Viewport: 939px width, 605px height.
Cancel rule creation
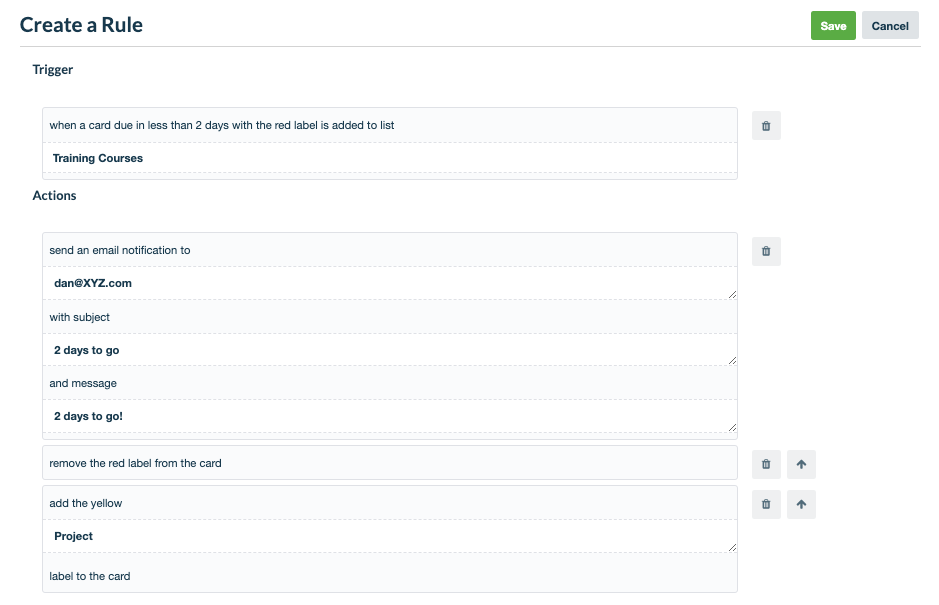(889, 25)
